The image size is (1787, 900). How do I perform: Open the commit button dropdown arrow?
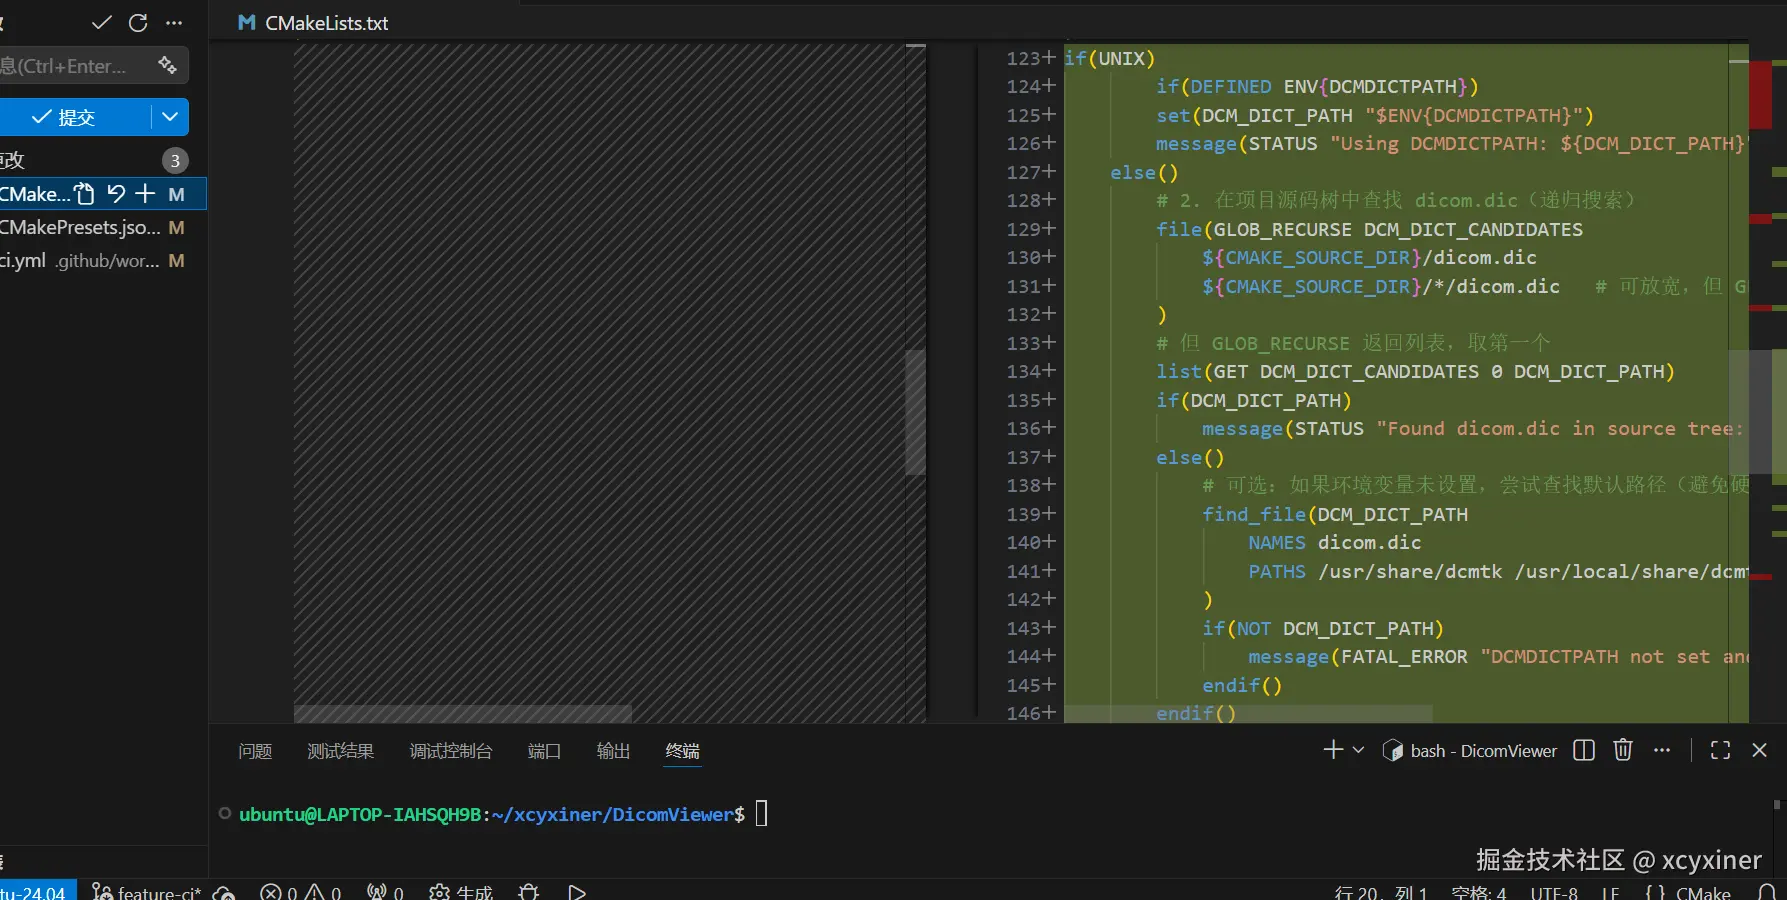coord(170,117)
